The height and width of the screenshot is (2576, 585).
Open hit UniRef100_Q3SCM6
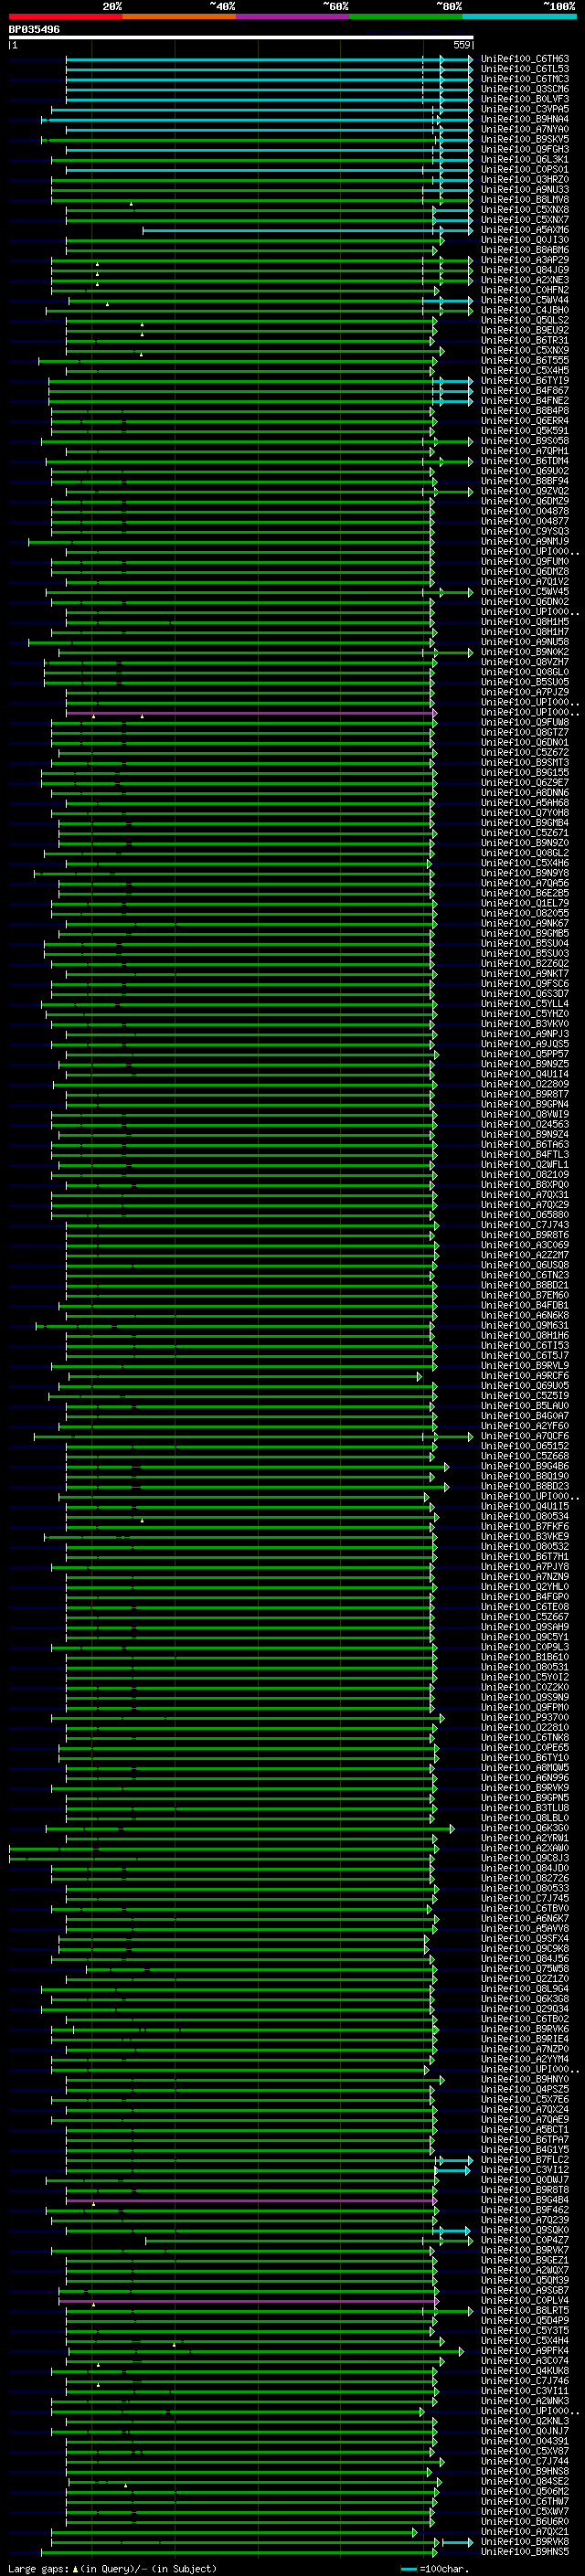[525, 89]
